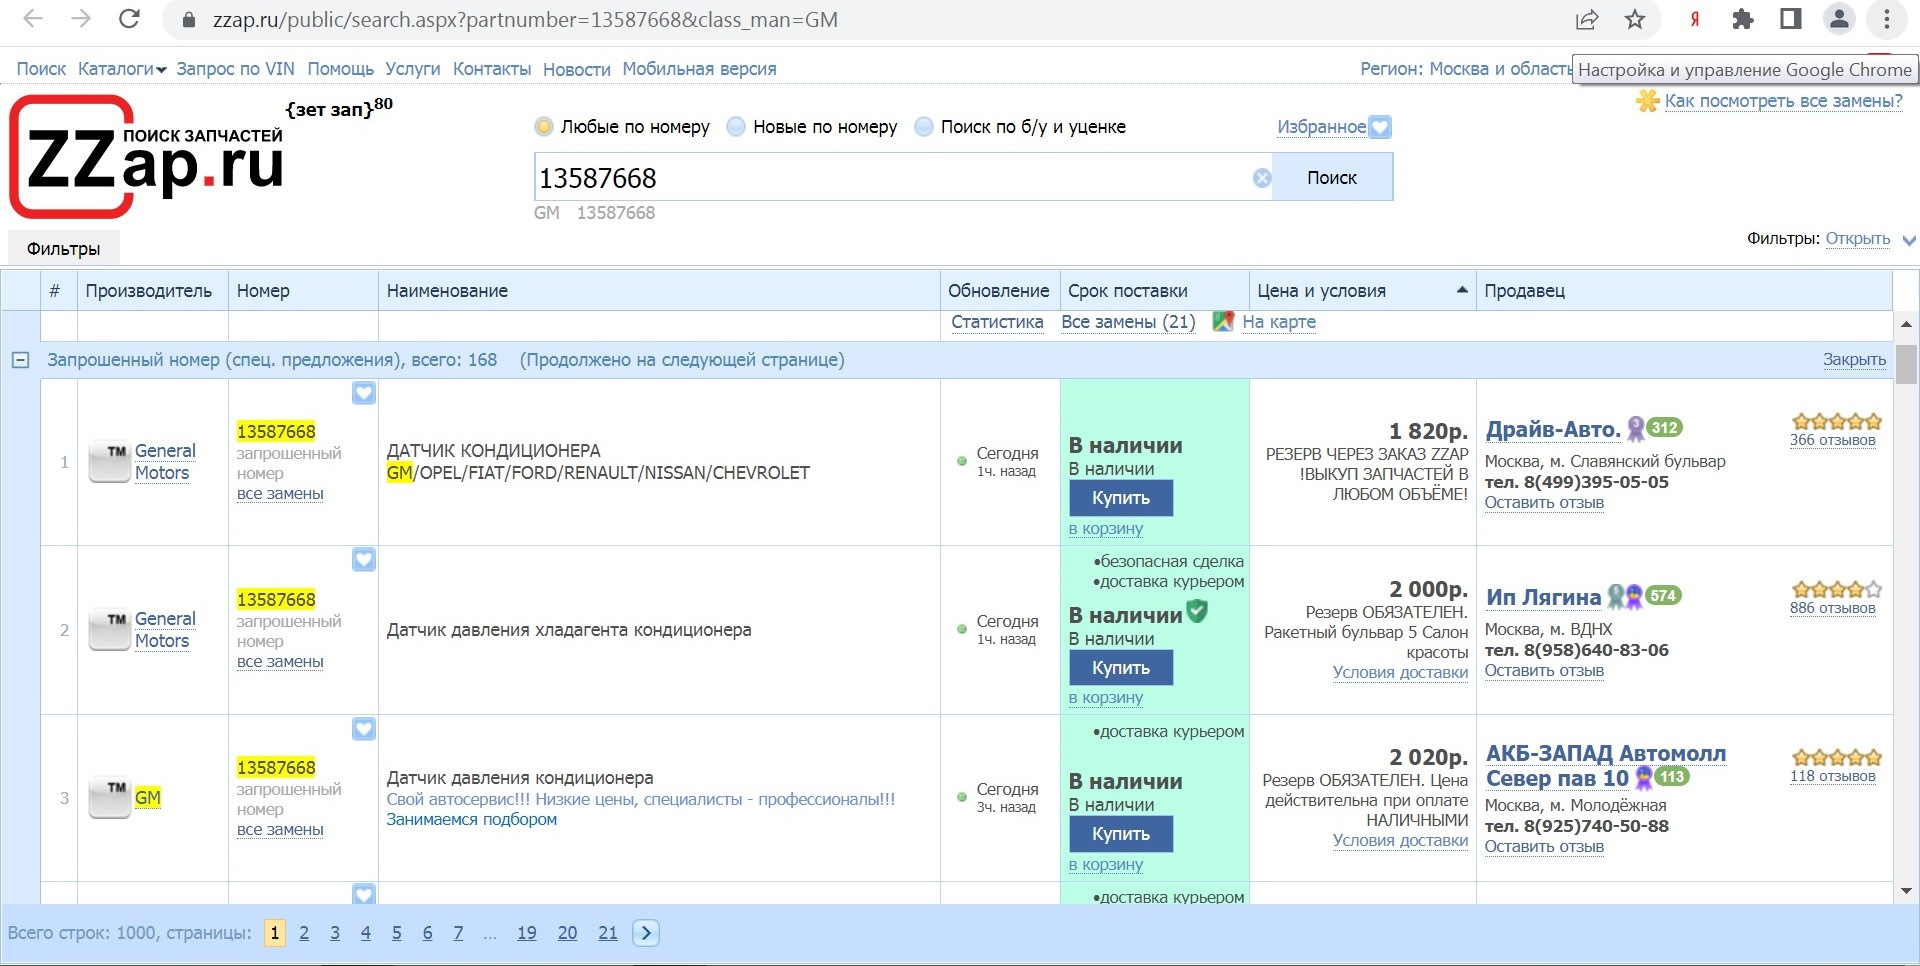Open the Yandex extension icon

coord(1695,19)
